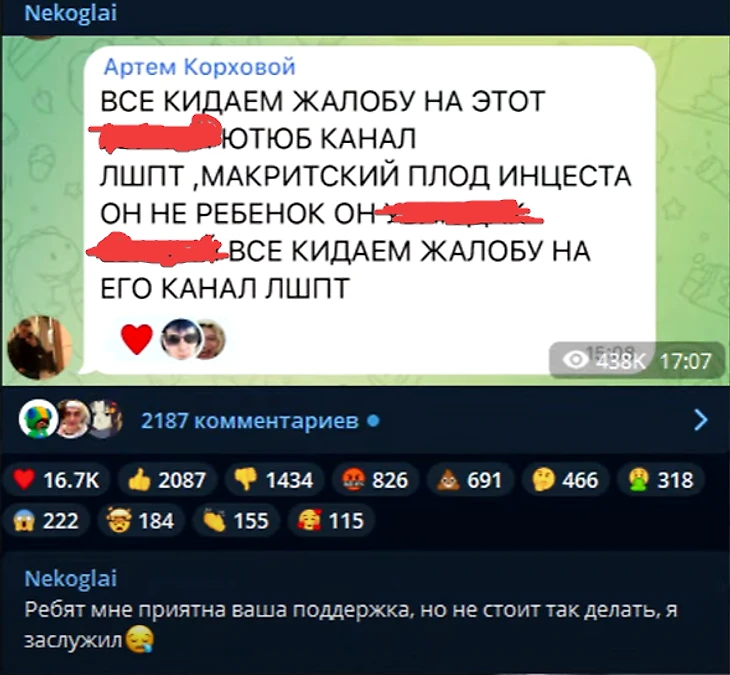The image size is (730, 675).
Task: Open Артем Корховой sender name
Action: (x=200, y=67)
